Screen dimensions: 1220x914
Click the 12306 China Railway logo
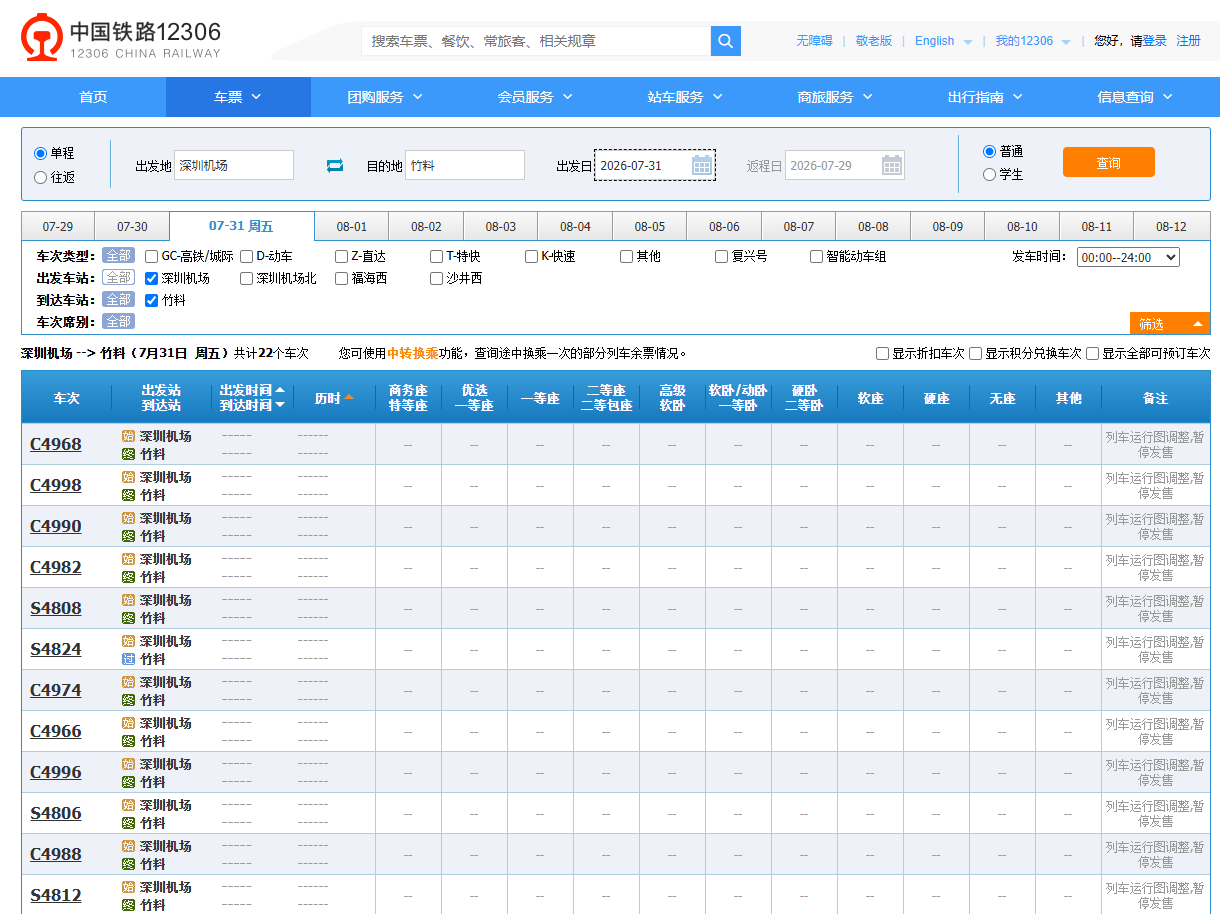(121, 38)
